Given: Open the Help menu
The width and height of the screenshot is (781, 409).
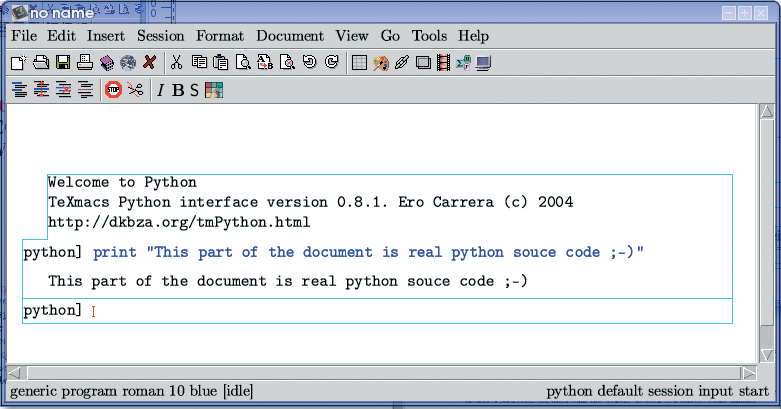Looking at the screenshot, I should [473, 36].
